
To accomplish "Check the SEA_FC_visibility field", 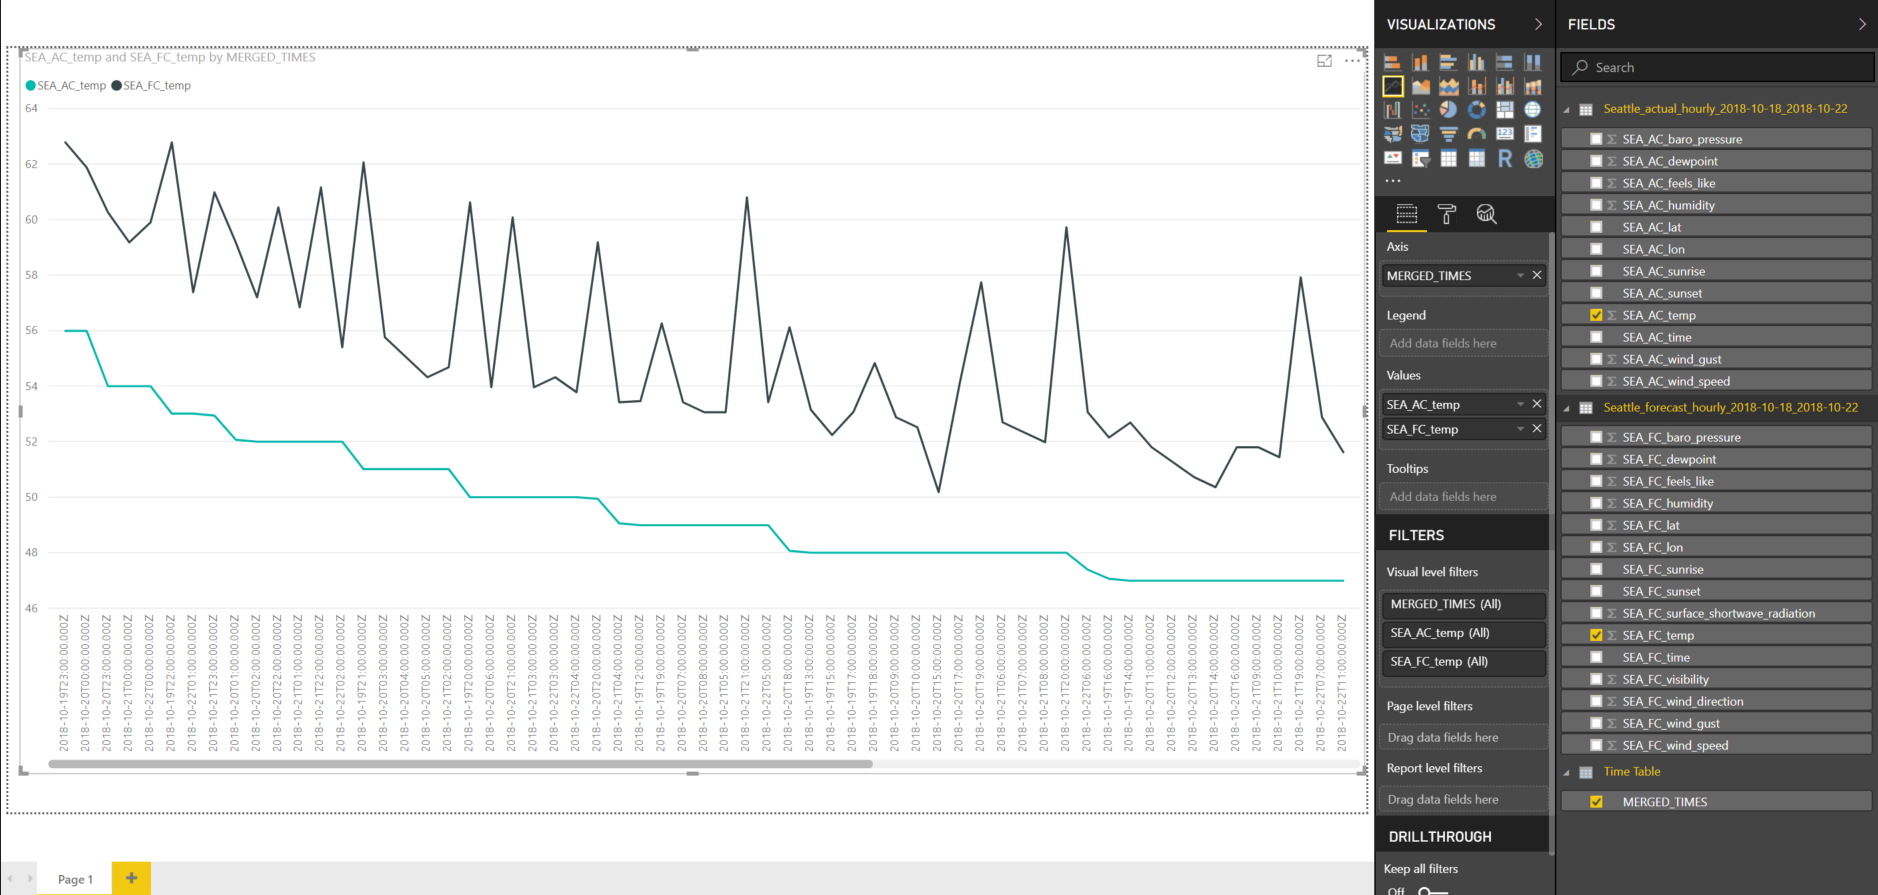I will (1596, 679).
